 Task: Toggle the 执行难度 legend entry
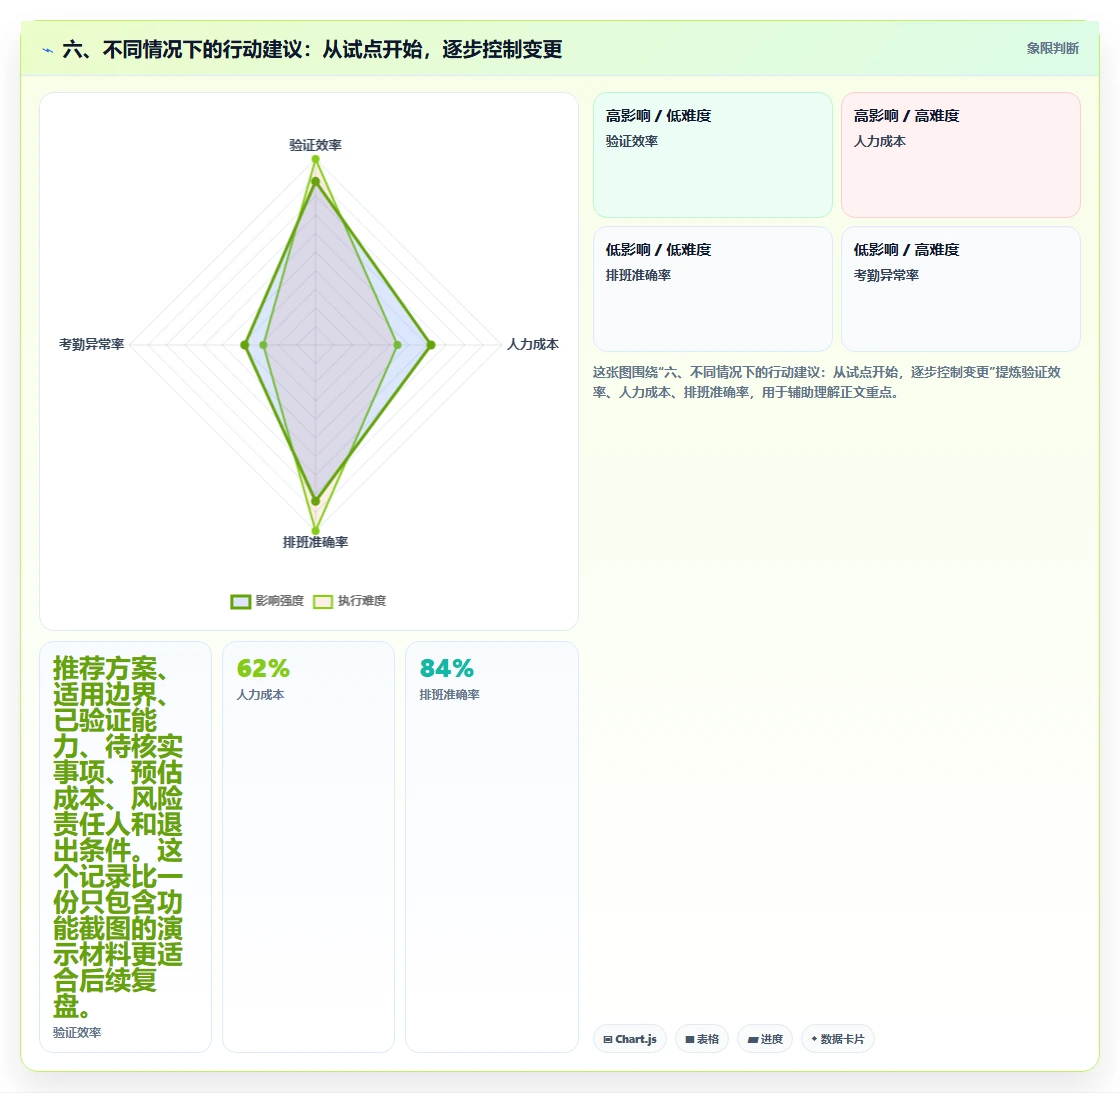[x=349, y=601]
